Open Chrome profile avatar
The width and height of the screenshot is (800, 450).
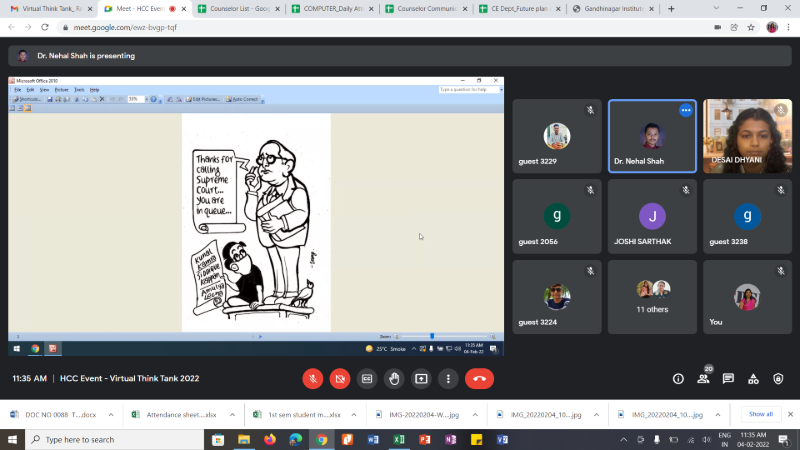pos(771,28)
